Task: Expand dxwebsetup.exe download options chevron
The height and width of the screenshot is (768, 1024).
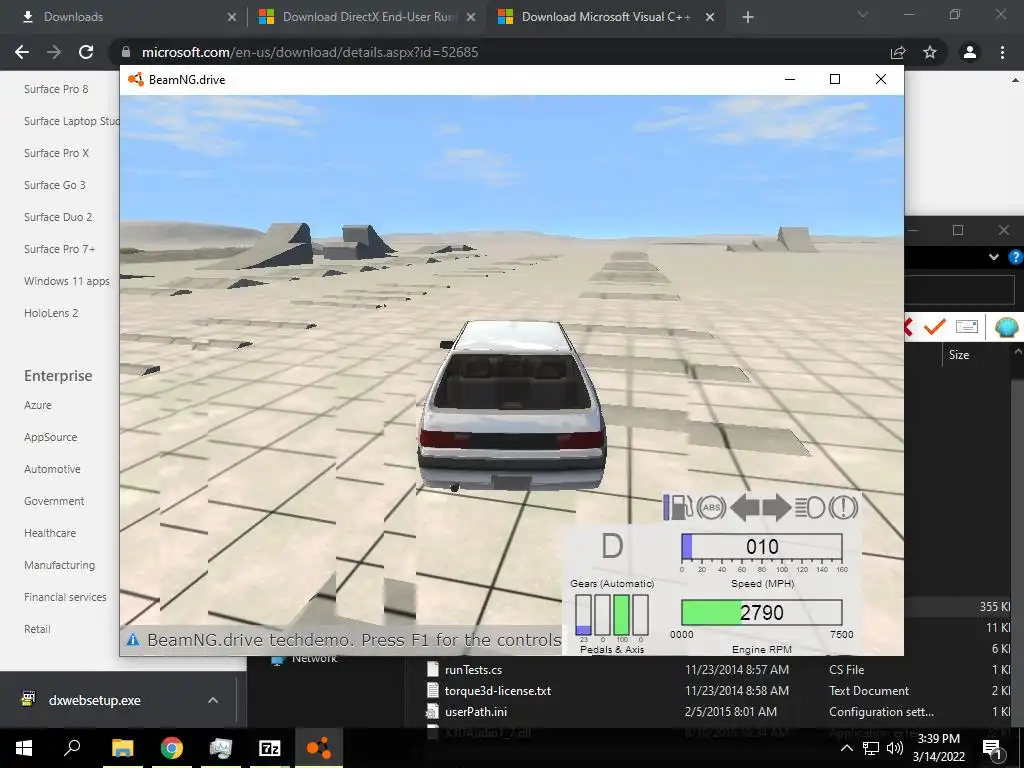Action: (x=213, y=700)
